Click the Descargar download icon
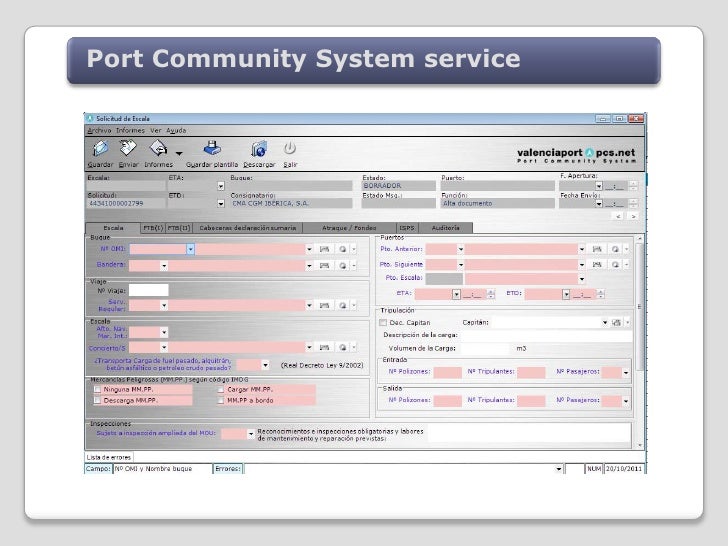The height and width of the screenshot is (546, 728). [259, 149]
